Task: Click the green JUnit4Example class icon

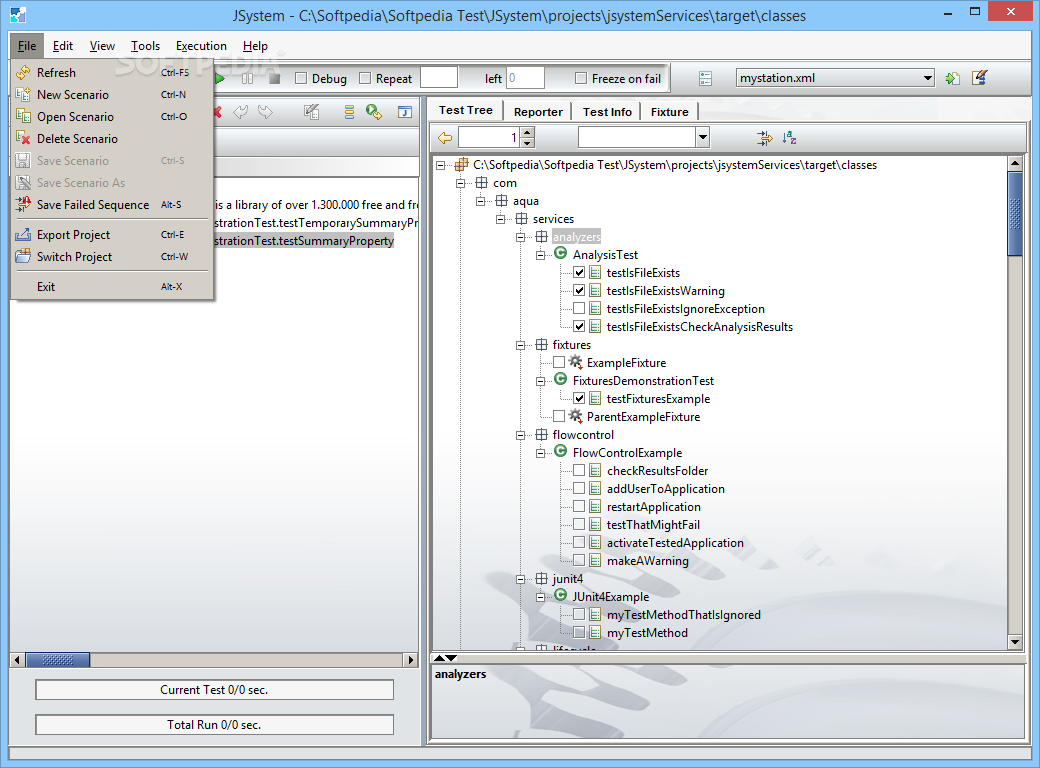Action: [x=560, y=595]
